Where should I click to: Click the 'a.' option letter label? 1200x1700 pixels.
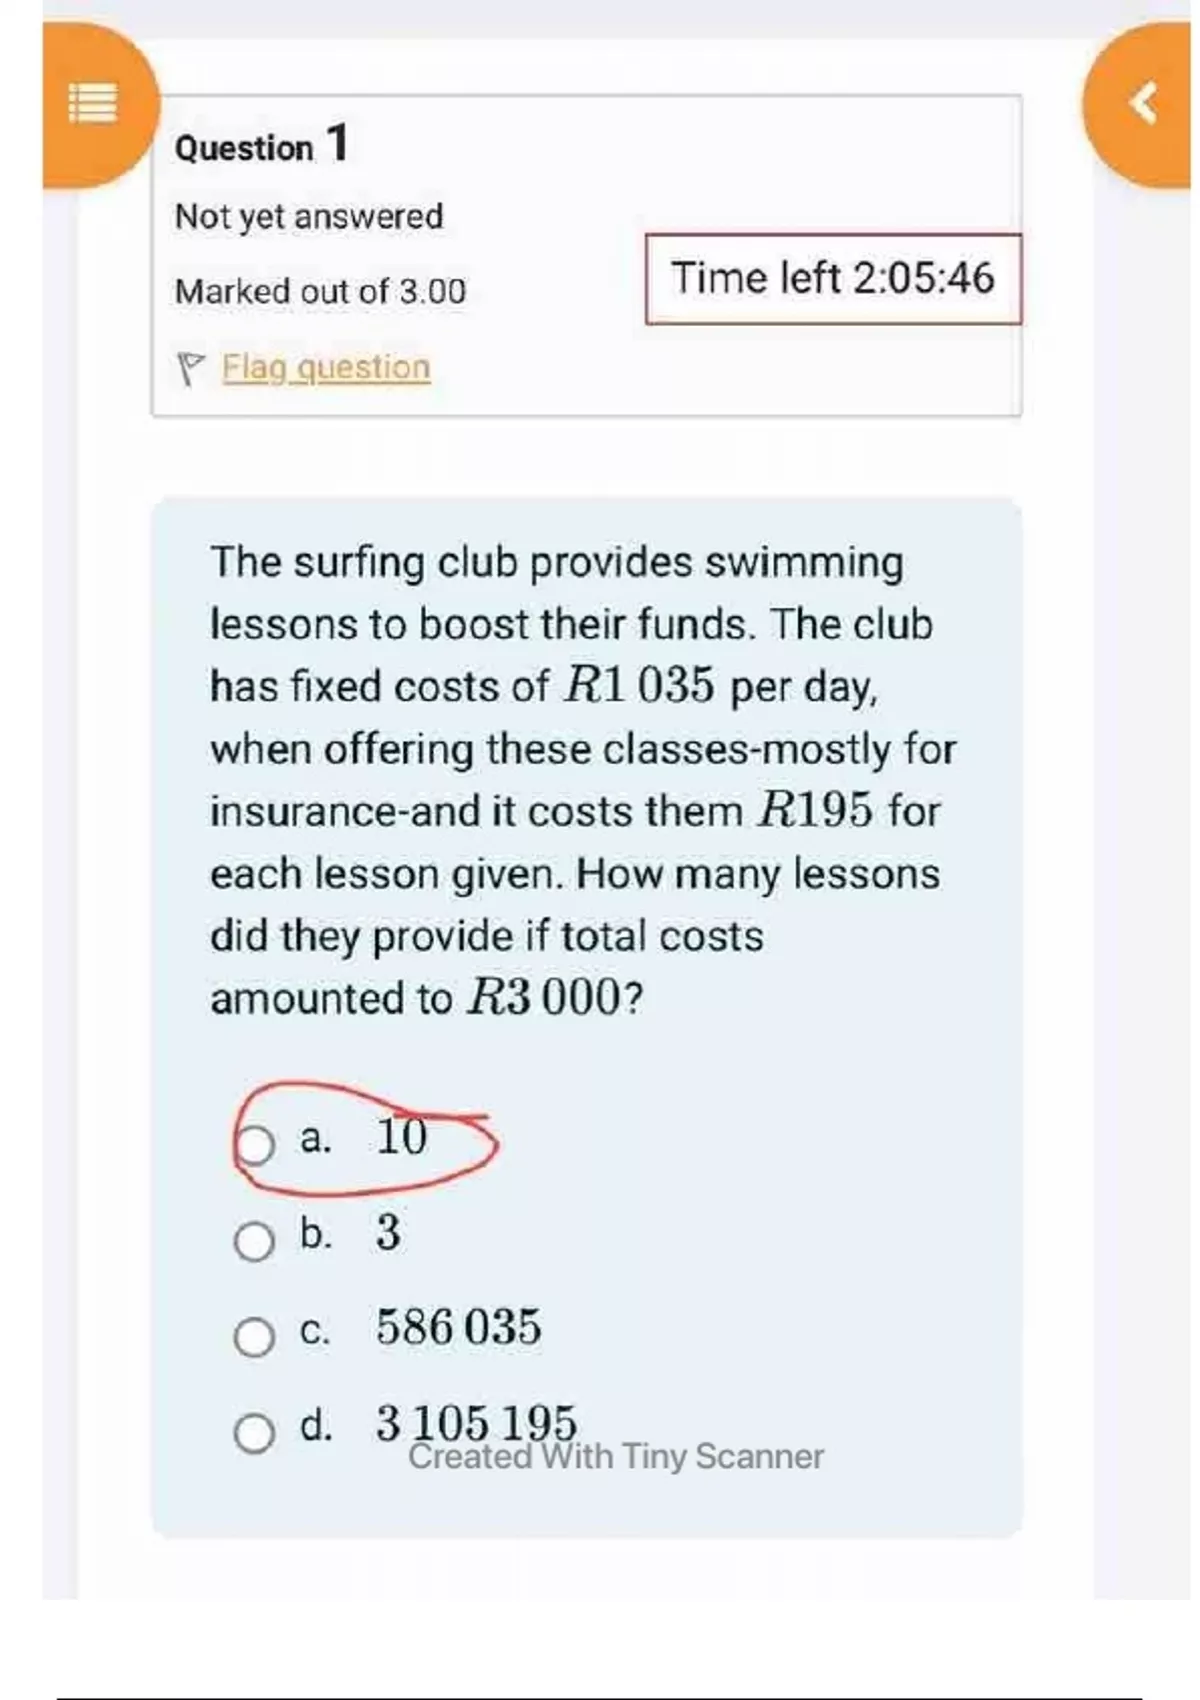point(315,1138)
